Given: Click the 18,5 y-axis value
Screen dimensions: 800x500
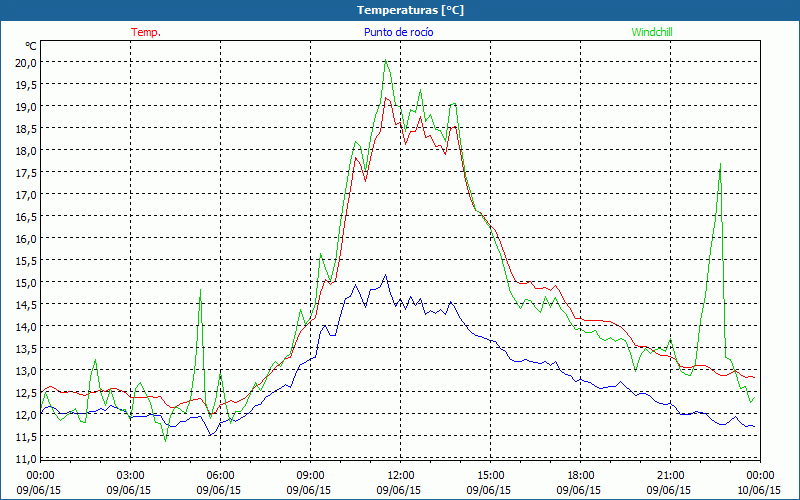Looking at the screenshot, I should pos(26,129).
